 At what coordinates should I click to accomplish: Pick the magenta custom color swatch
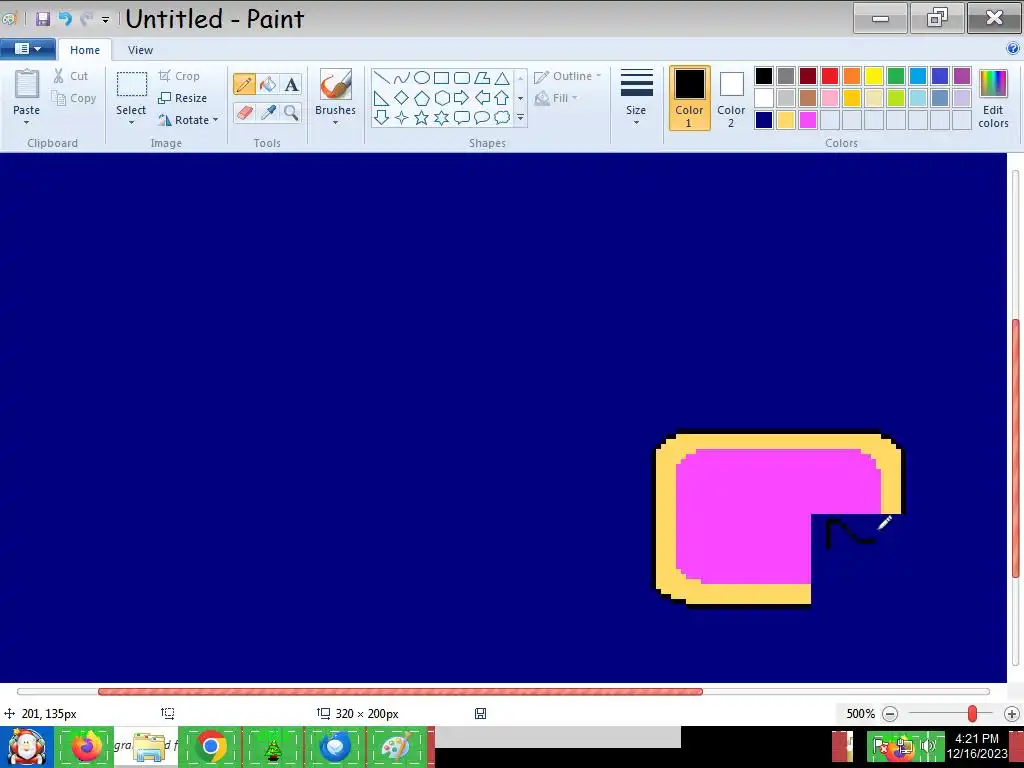click(x=808, y=120)
